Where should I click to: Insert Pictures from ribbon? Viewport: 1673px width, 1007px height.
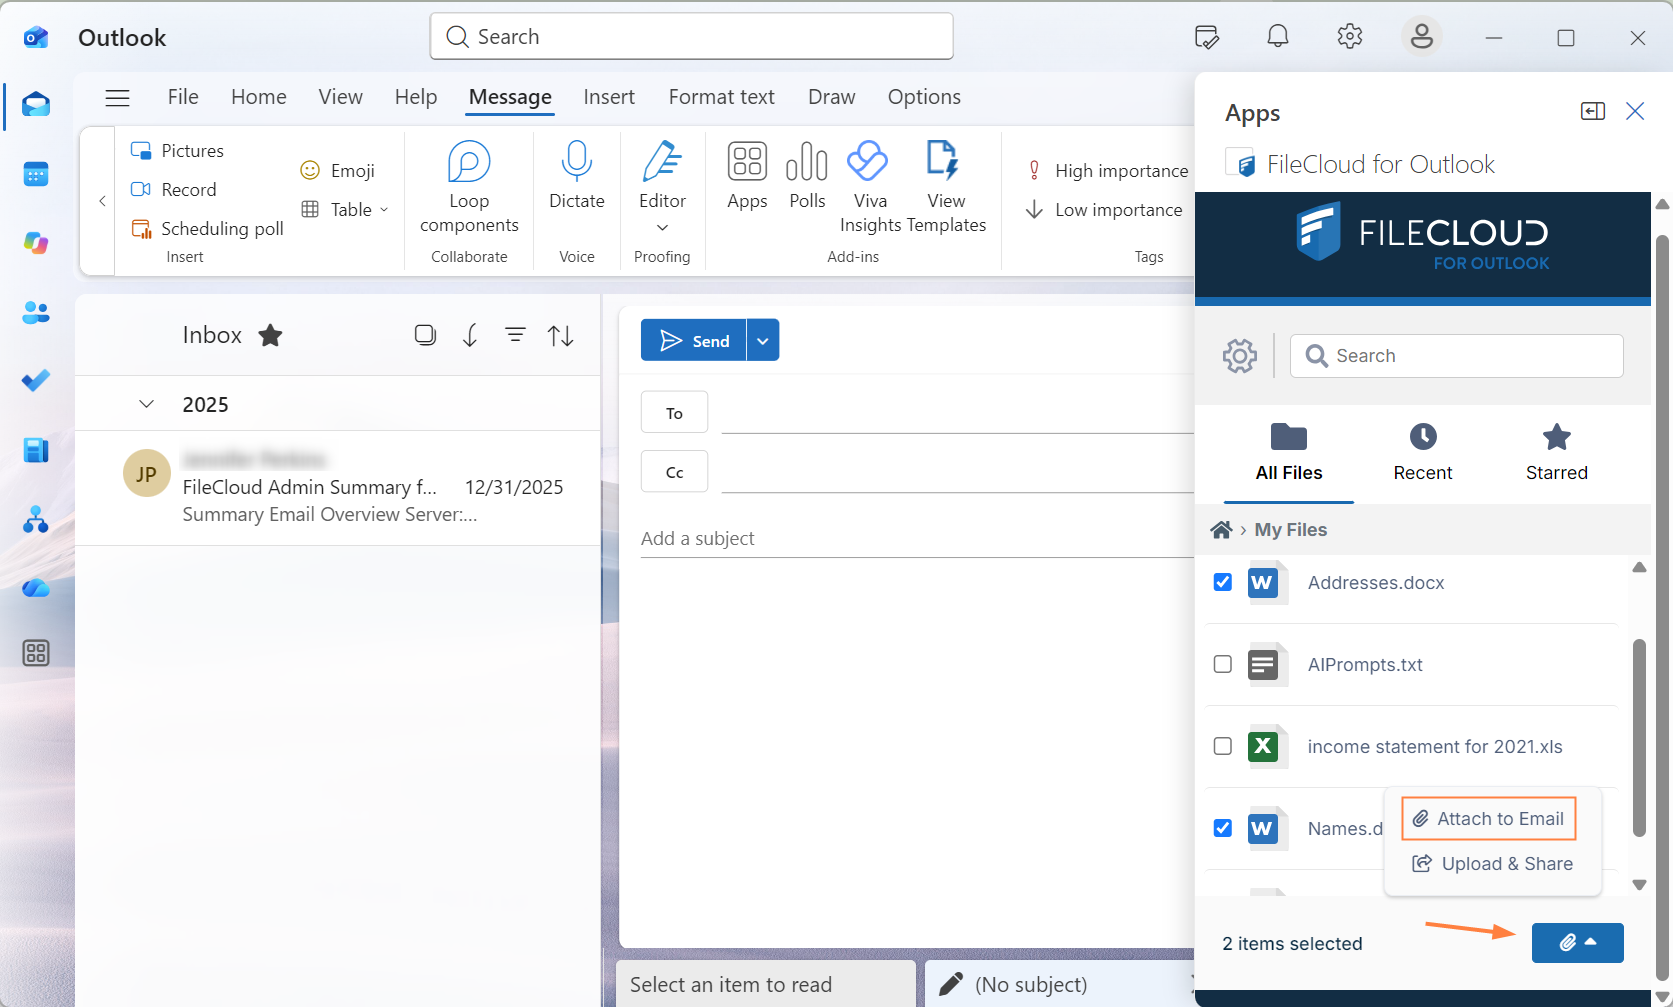click(178, 151)
